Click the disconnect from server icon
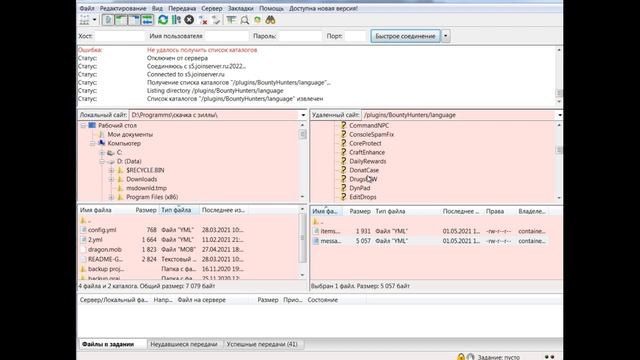Image resolution: width=640 pixels, height=360 pixels. point(202,20)
